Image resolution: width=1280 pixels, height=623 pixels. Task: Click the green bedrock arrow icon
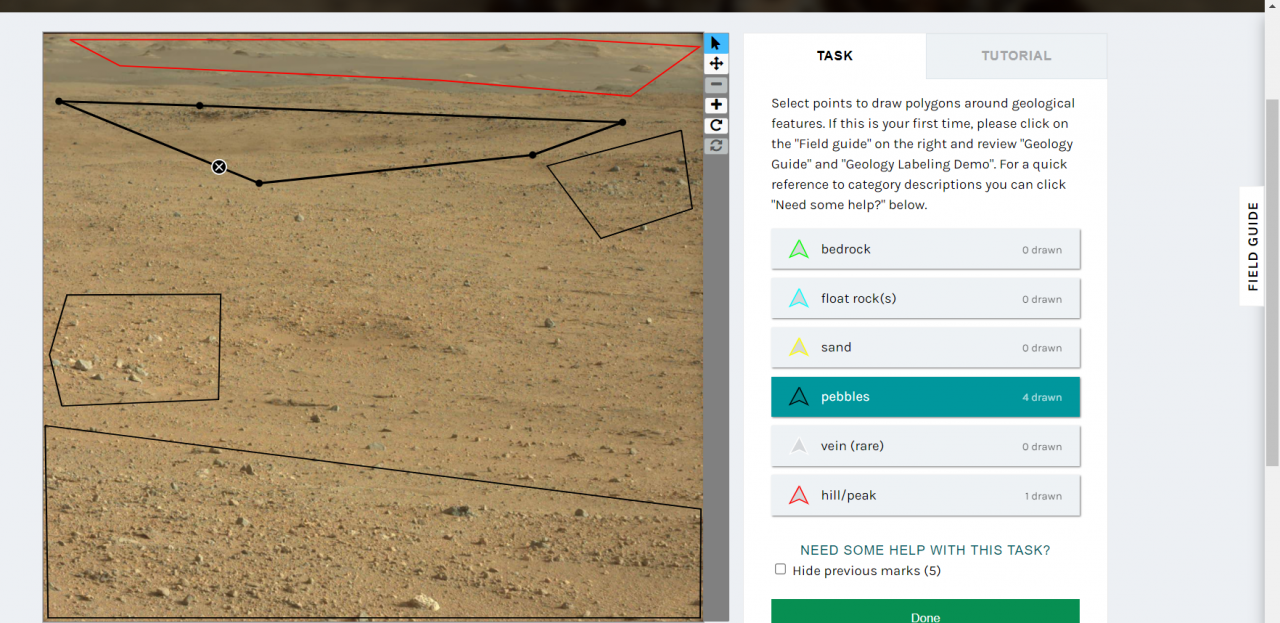click(798, 249)
